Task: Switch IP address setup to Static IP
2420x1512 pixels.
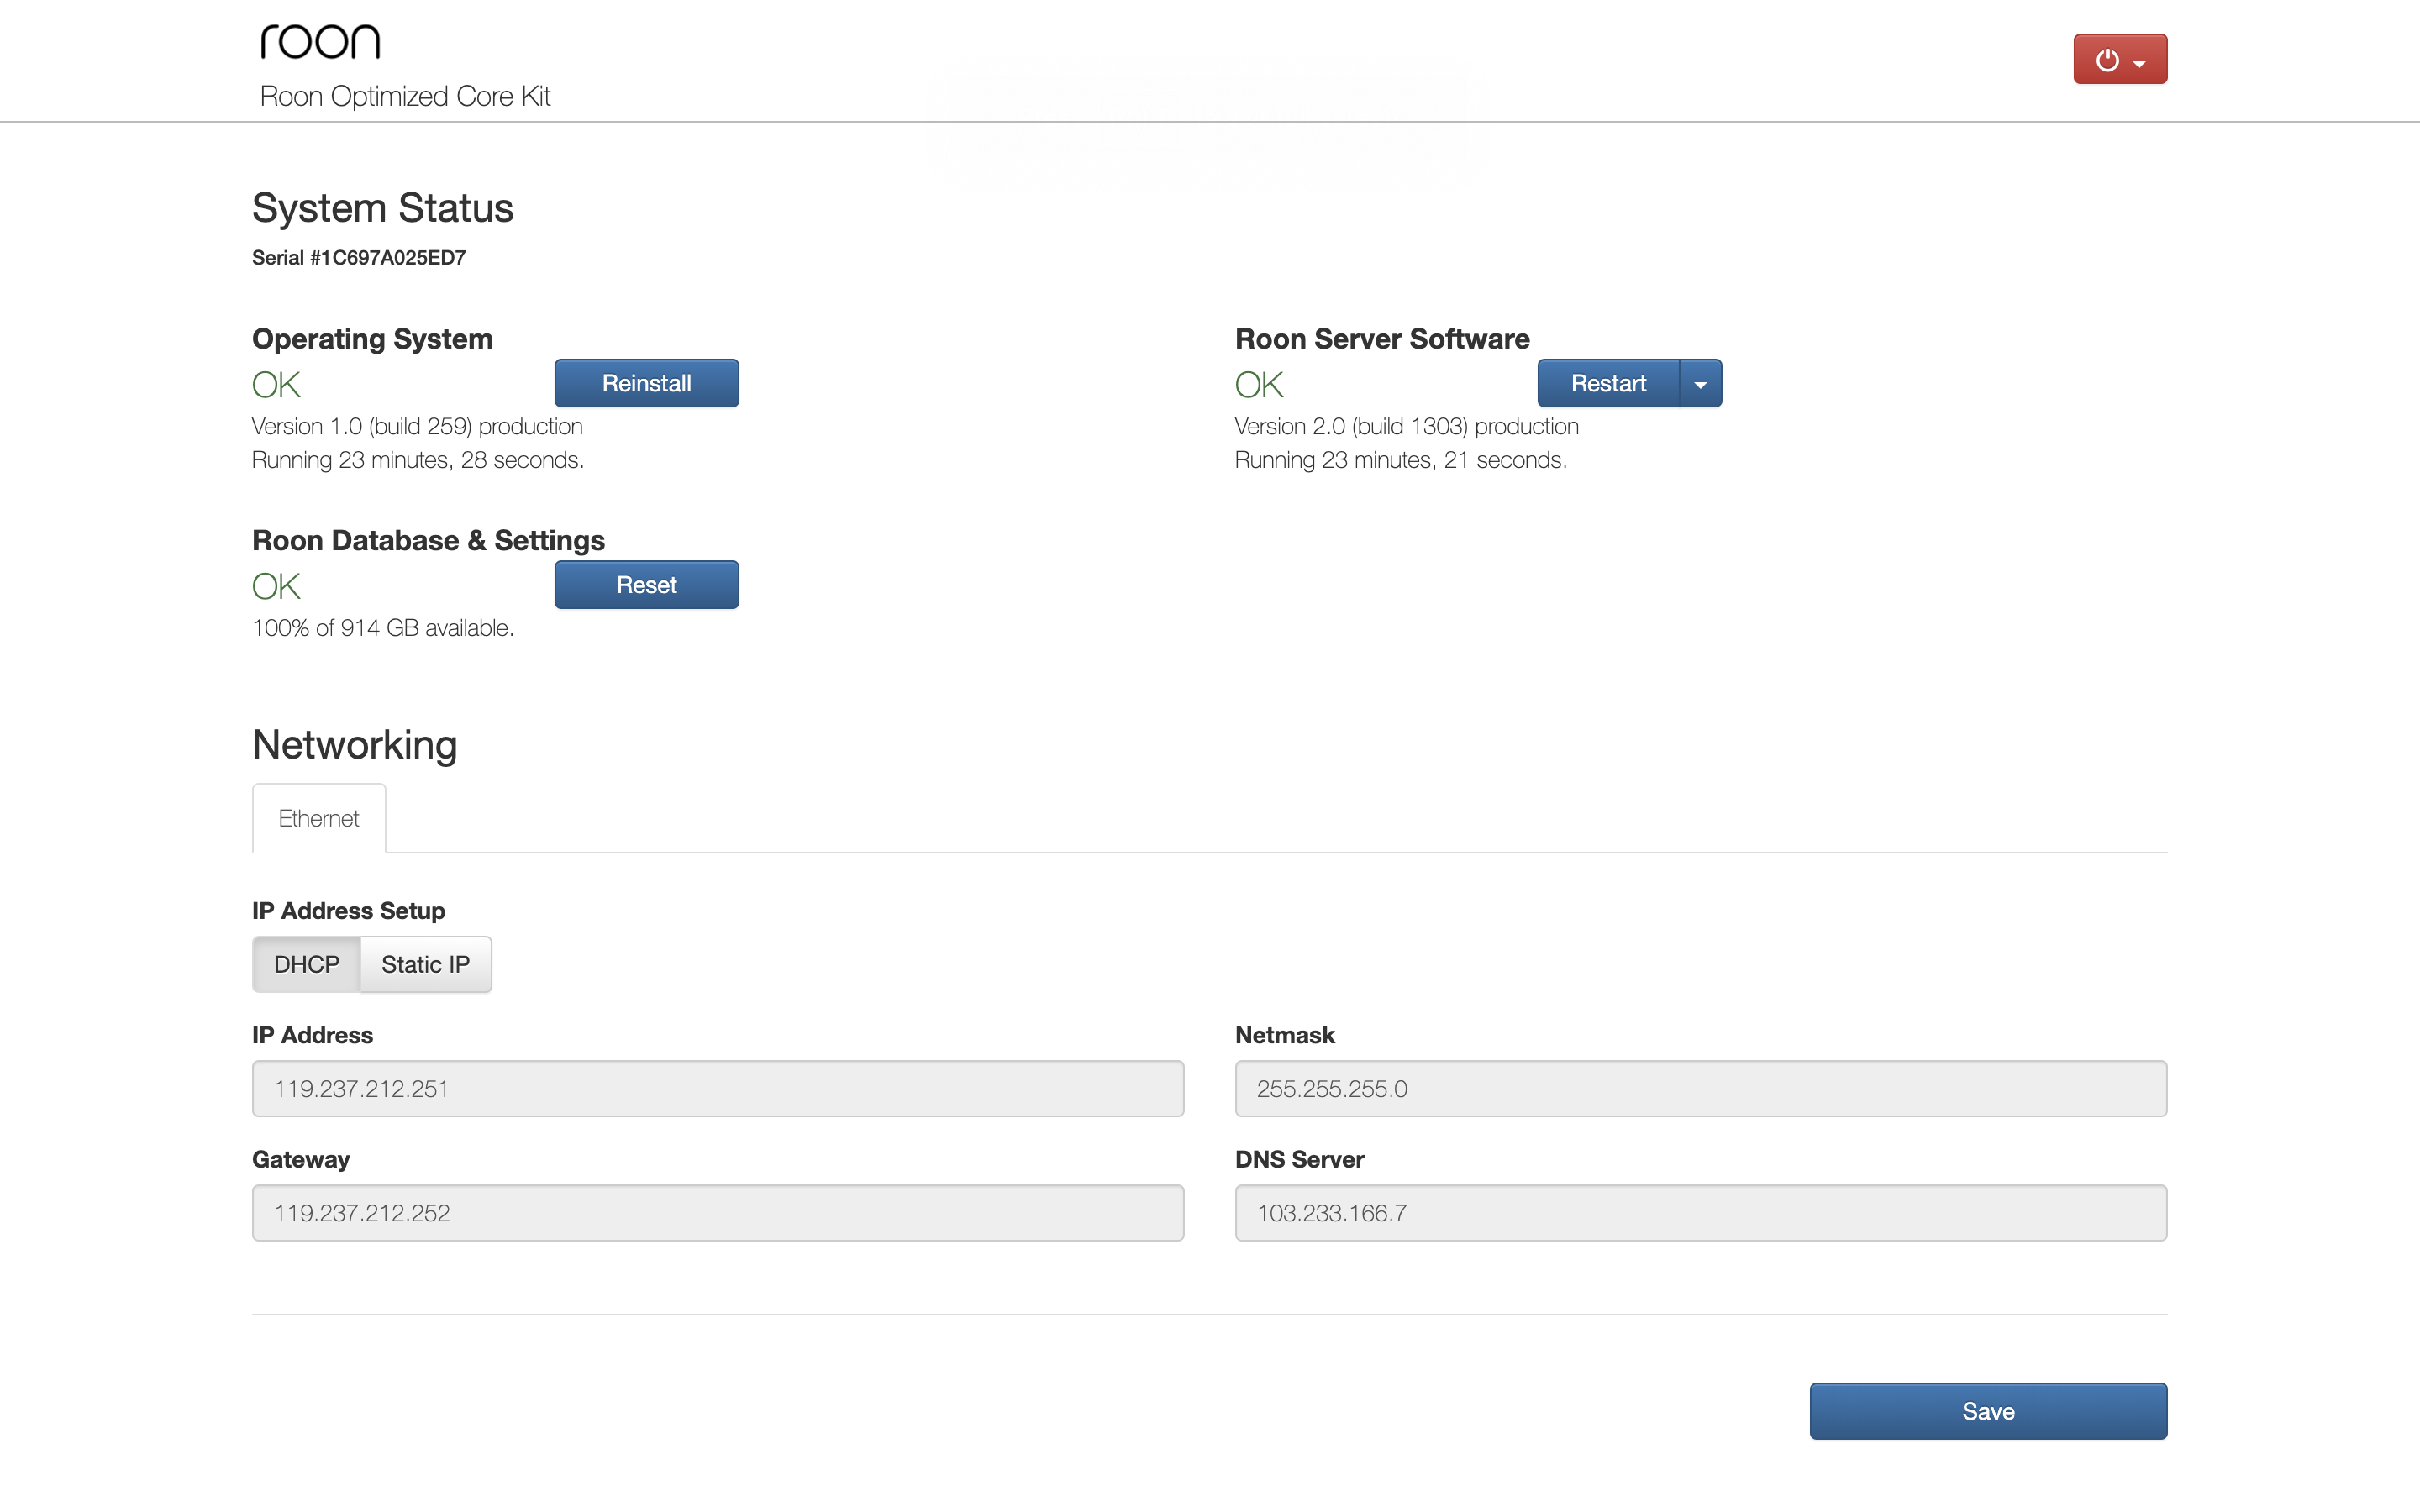Action: coord(425,964)
